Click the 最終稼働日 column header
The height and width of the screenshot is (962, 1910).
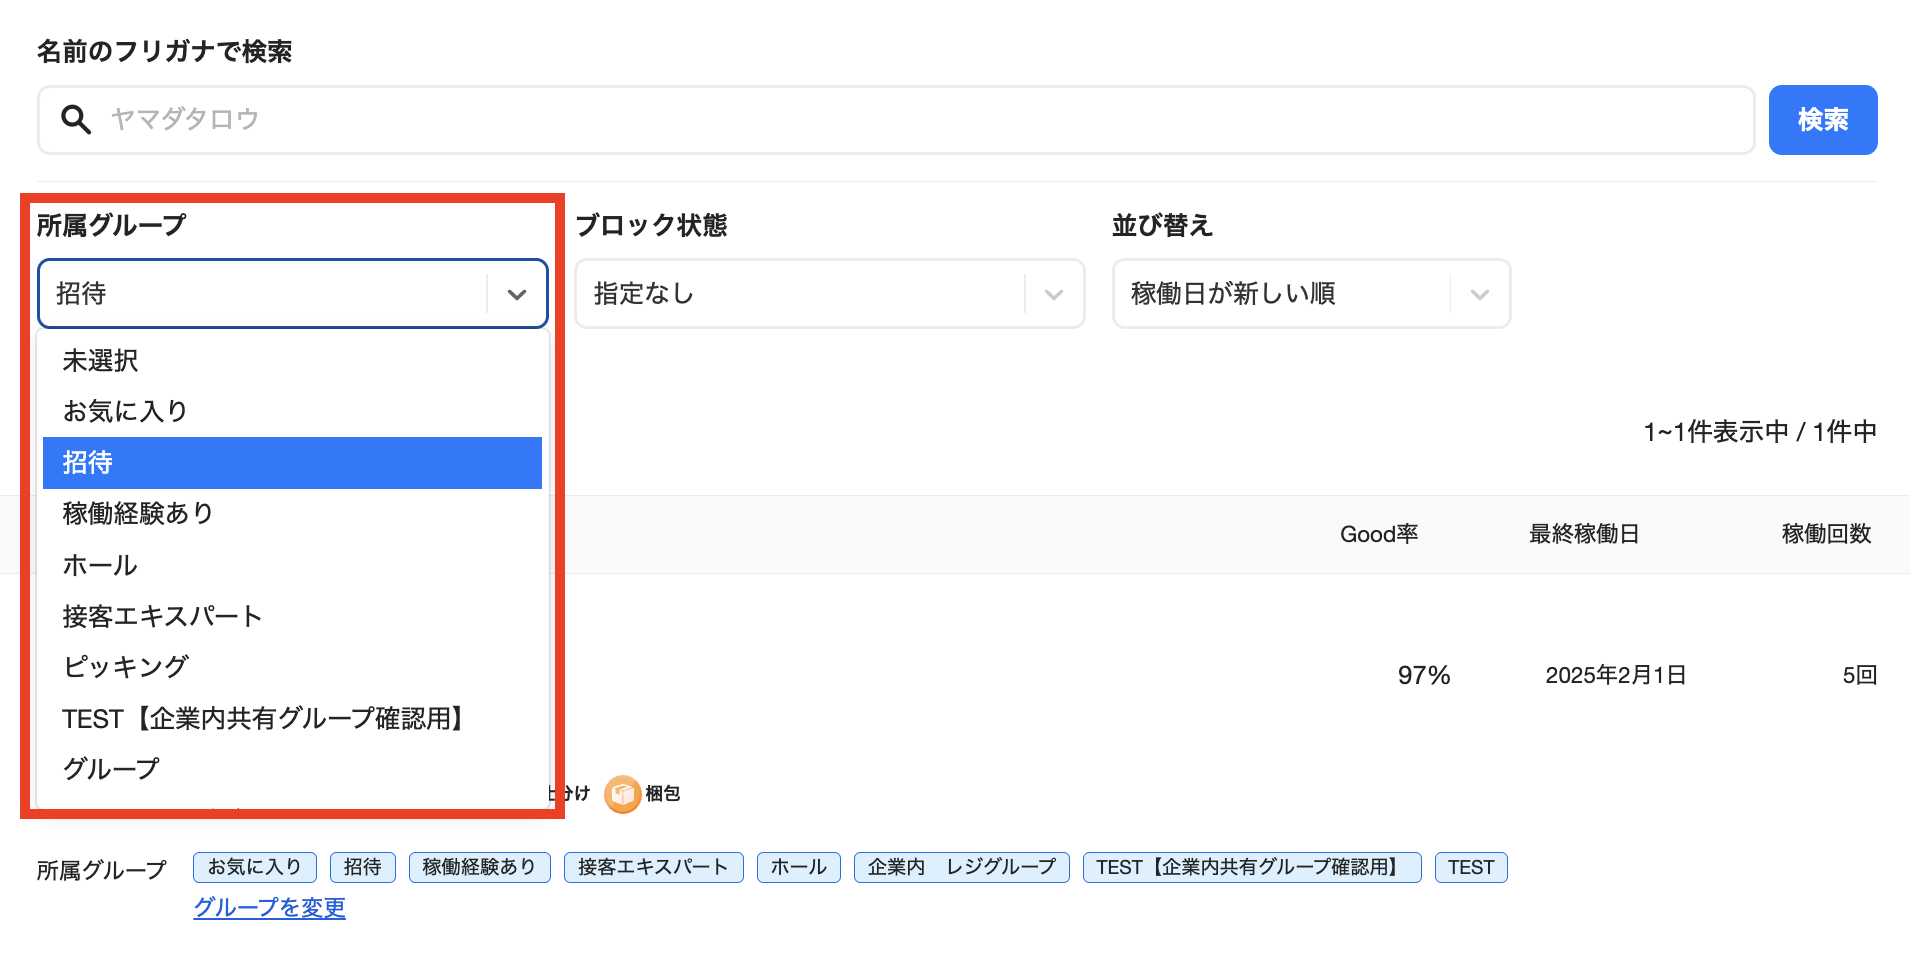(x=1584, y=534)
